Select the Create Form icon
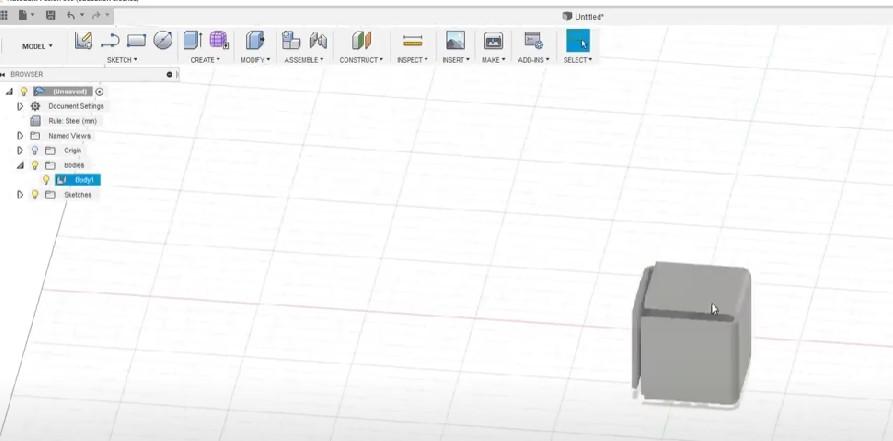Image resolution: width=893 pixels, height=441 pixels. [219, 40]
